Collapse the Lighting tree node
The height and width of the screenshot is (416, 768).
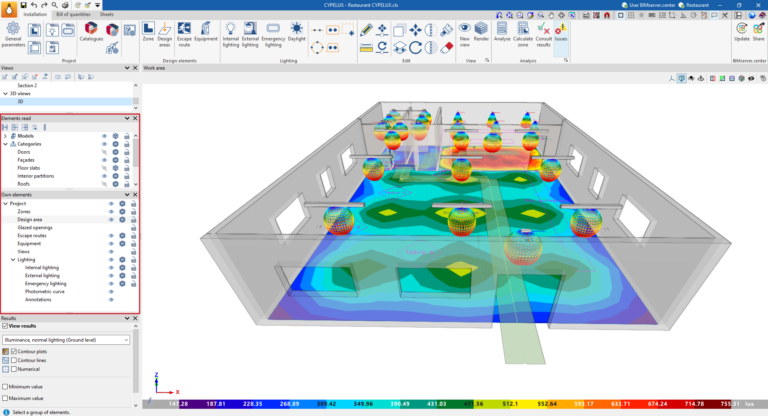13,260
